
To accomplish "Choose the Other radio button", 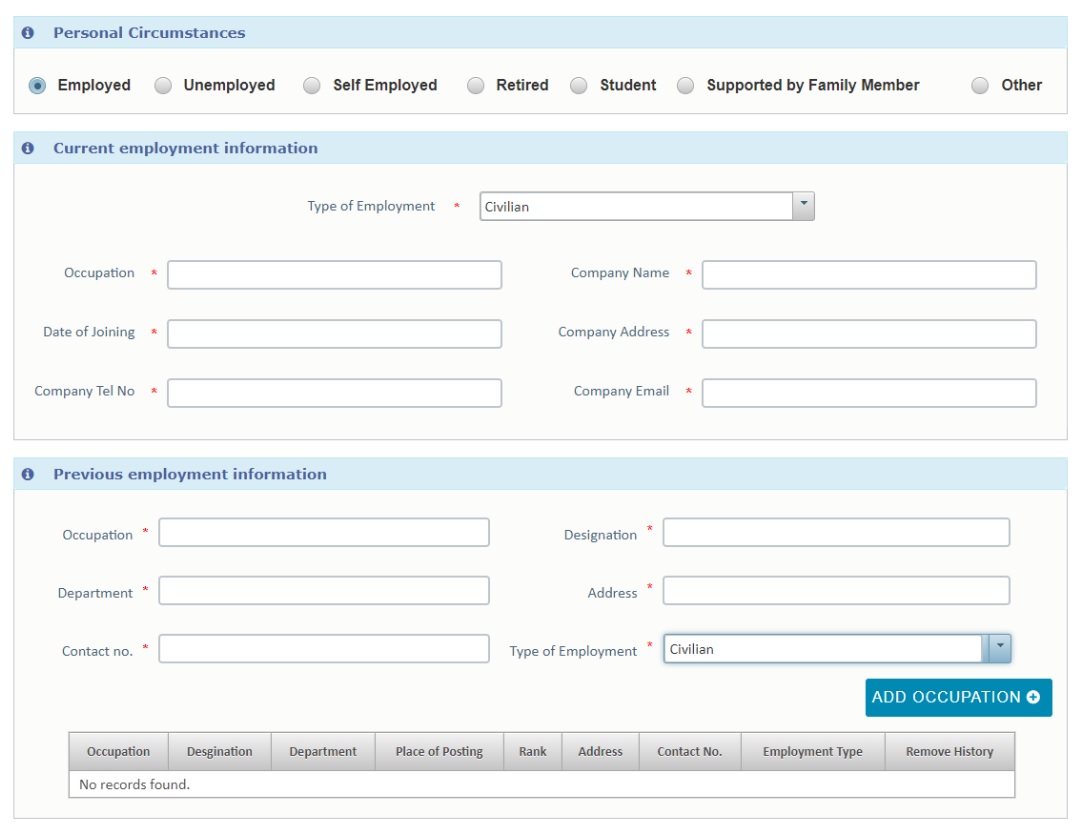I will pyautogui.click(x=980, y=85).
